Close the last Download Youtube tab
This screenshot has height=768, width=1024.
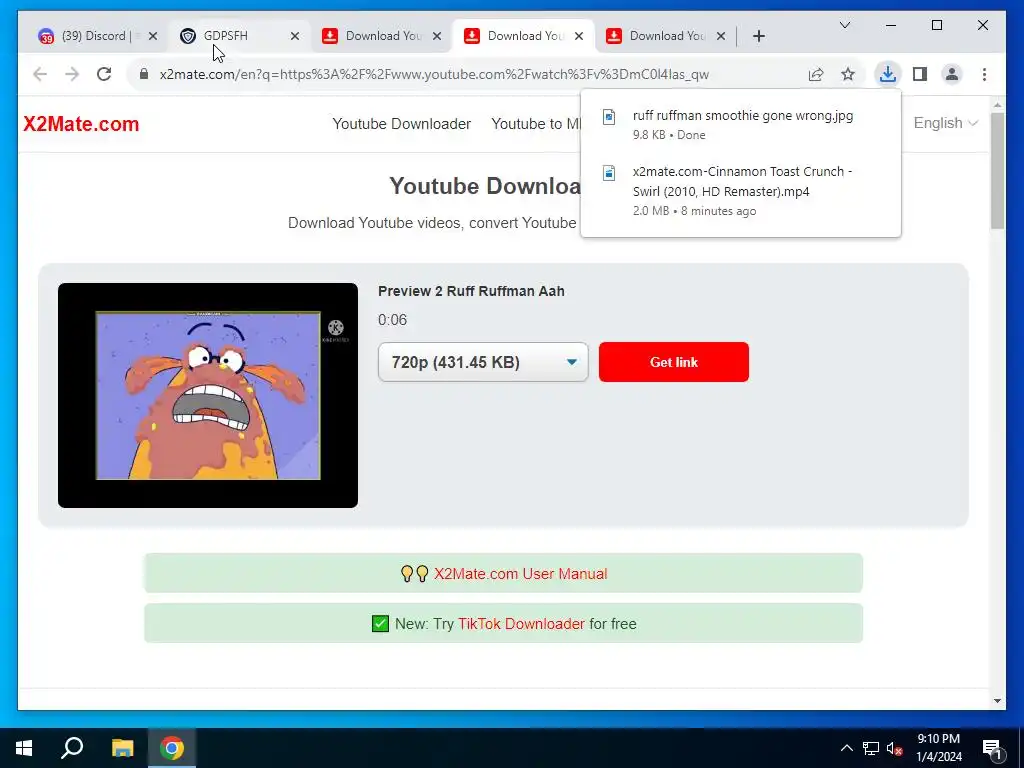pos(720,36)
